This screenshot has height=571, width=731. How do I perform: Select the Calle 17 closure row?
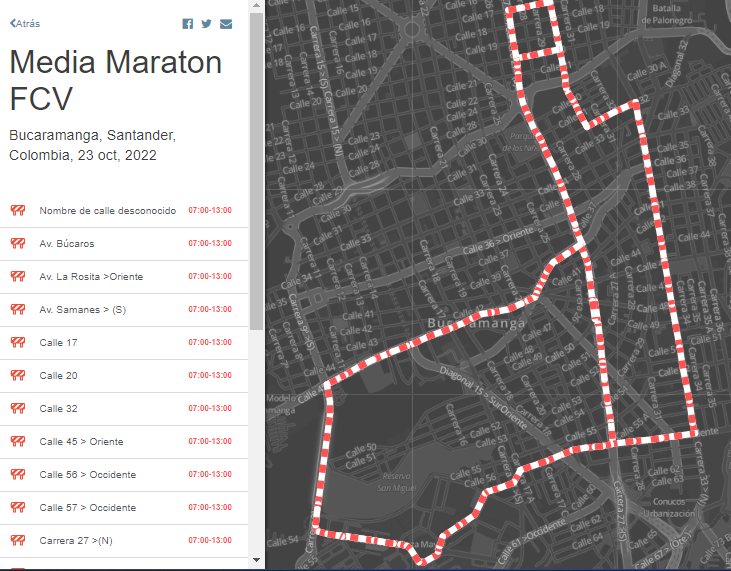(x=124, y=343)
